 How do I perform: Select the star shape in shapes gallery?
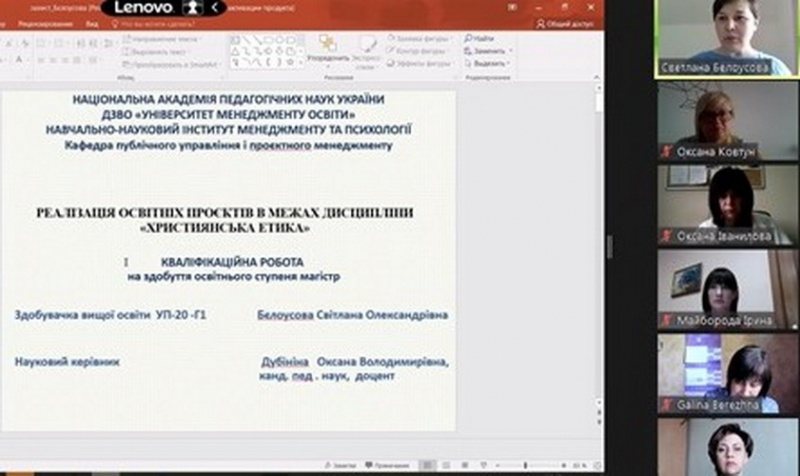point(290,62)
